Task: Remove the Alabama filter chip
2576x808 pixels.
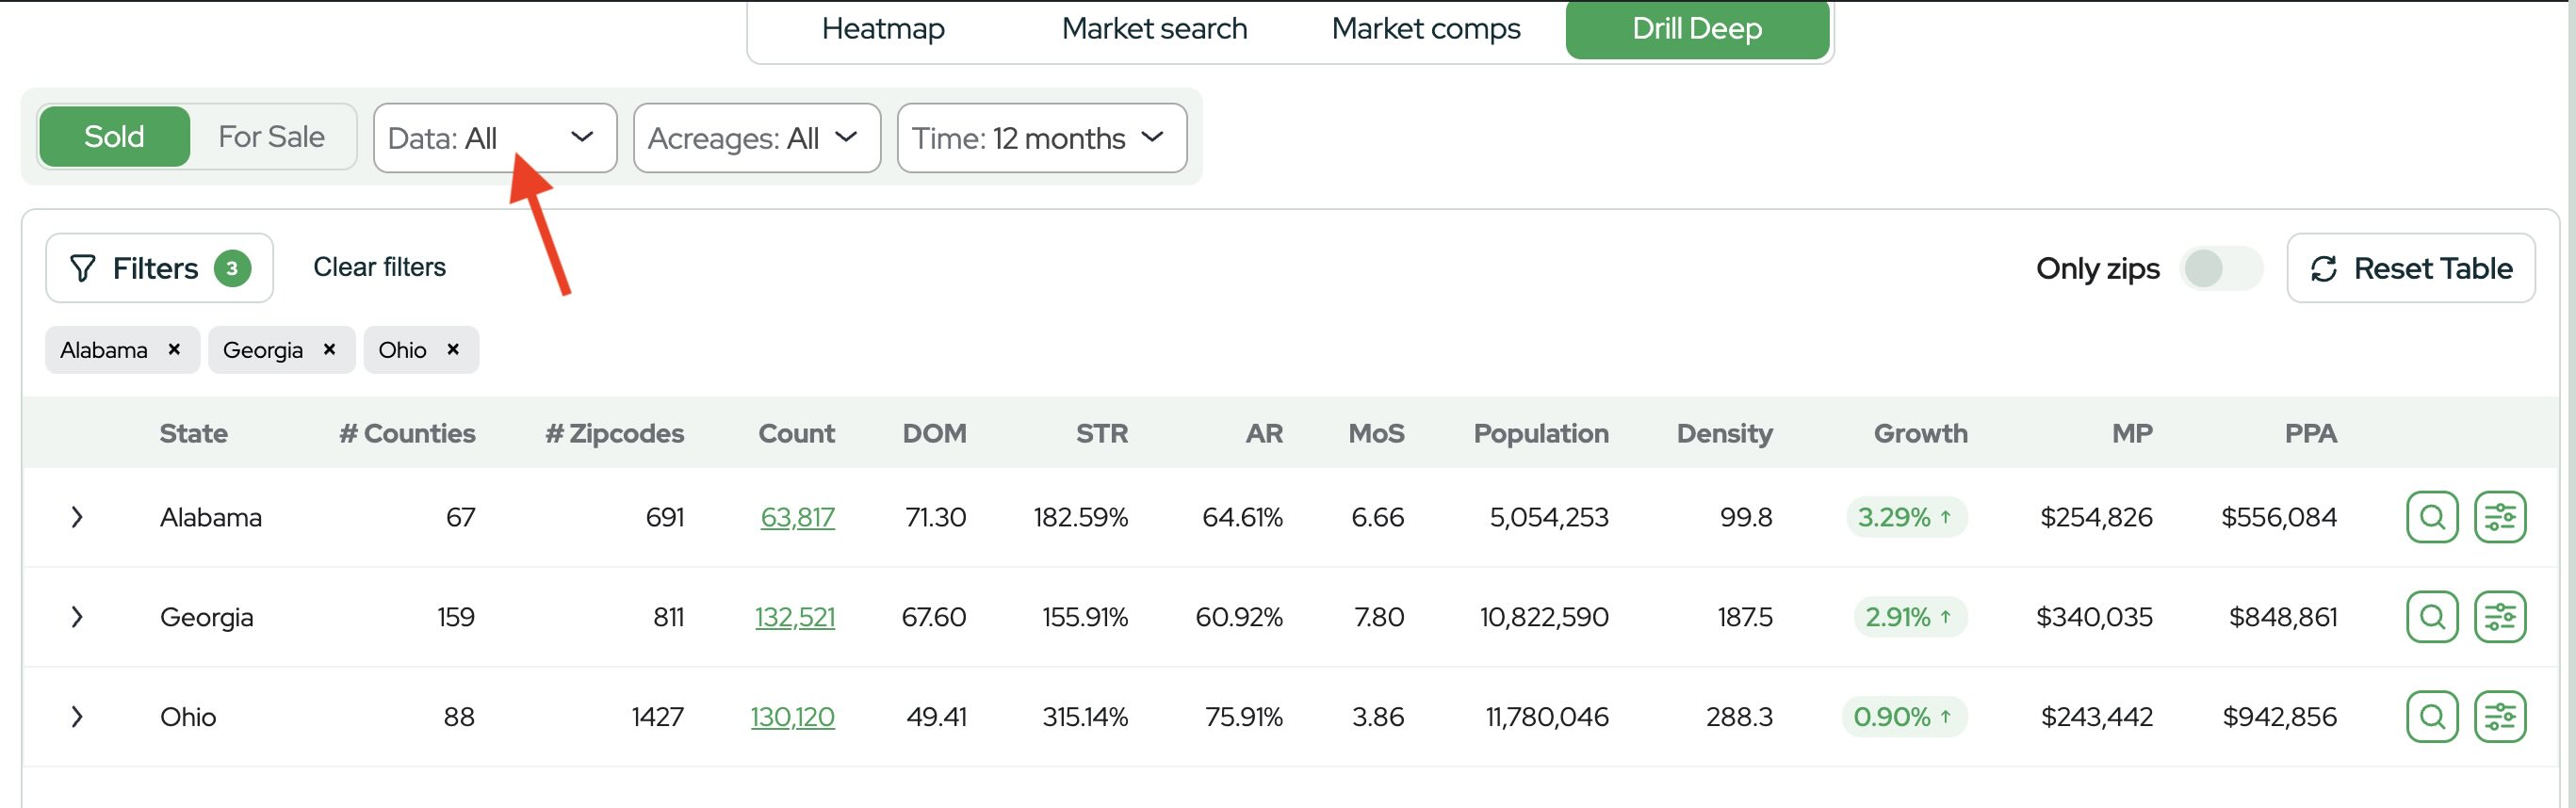Action: [174, 350]
